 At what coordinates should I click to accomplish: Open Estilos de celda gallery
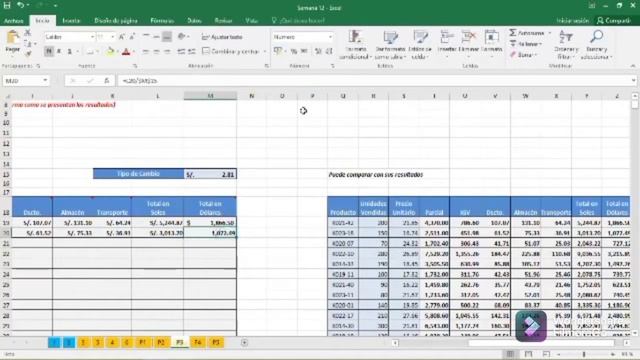click(x=420, y=45)
